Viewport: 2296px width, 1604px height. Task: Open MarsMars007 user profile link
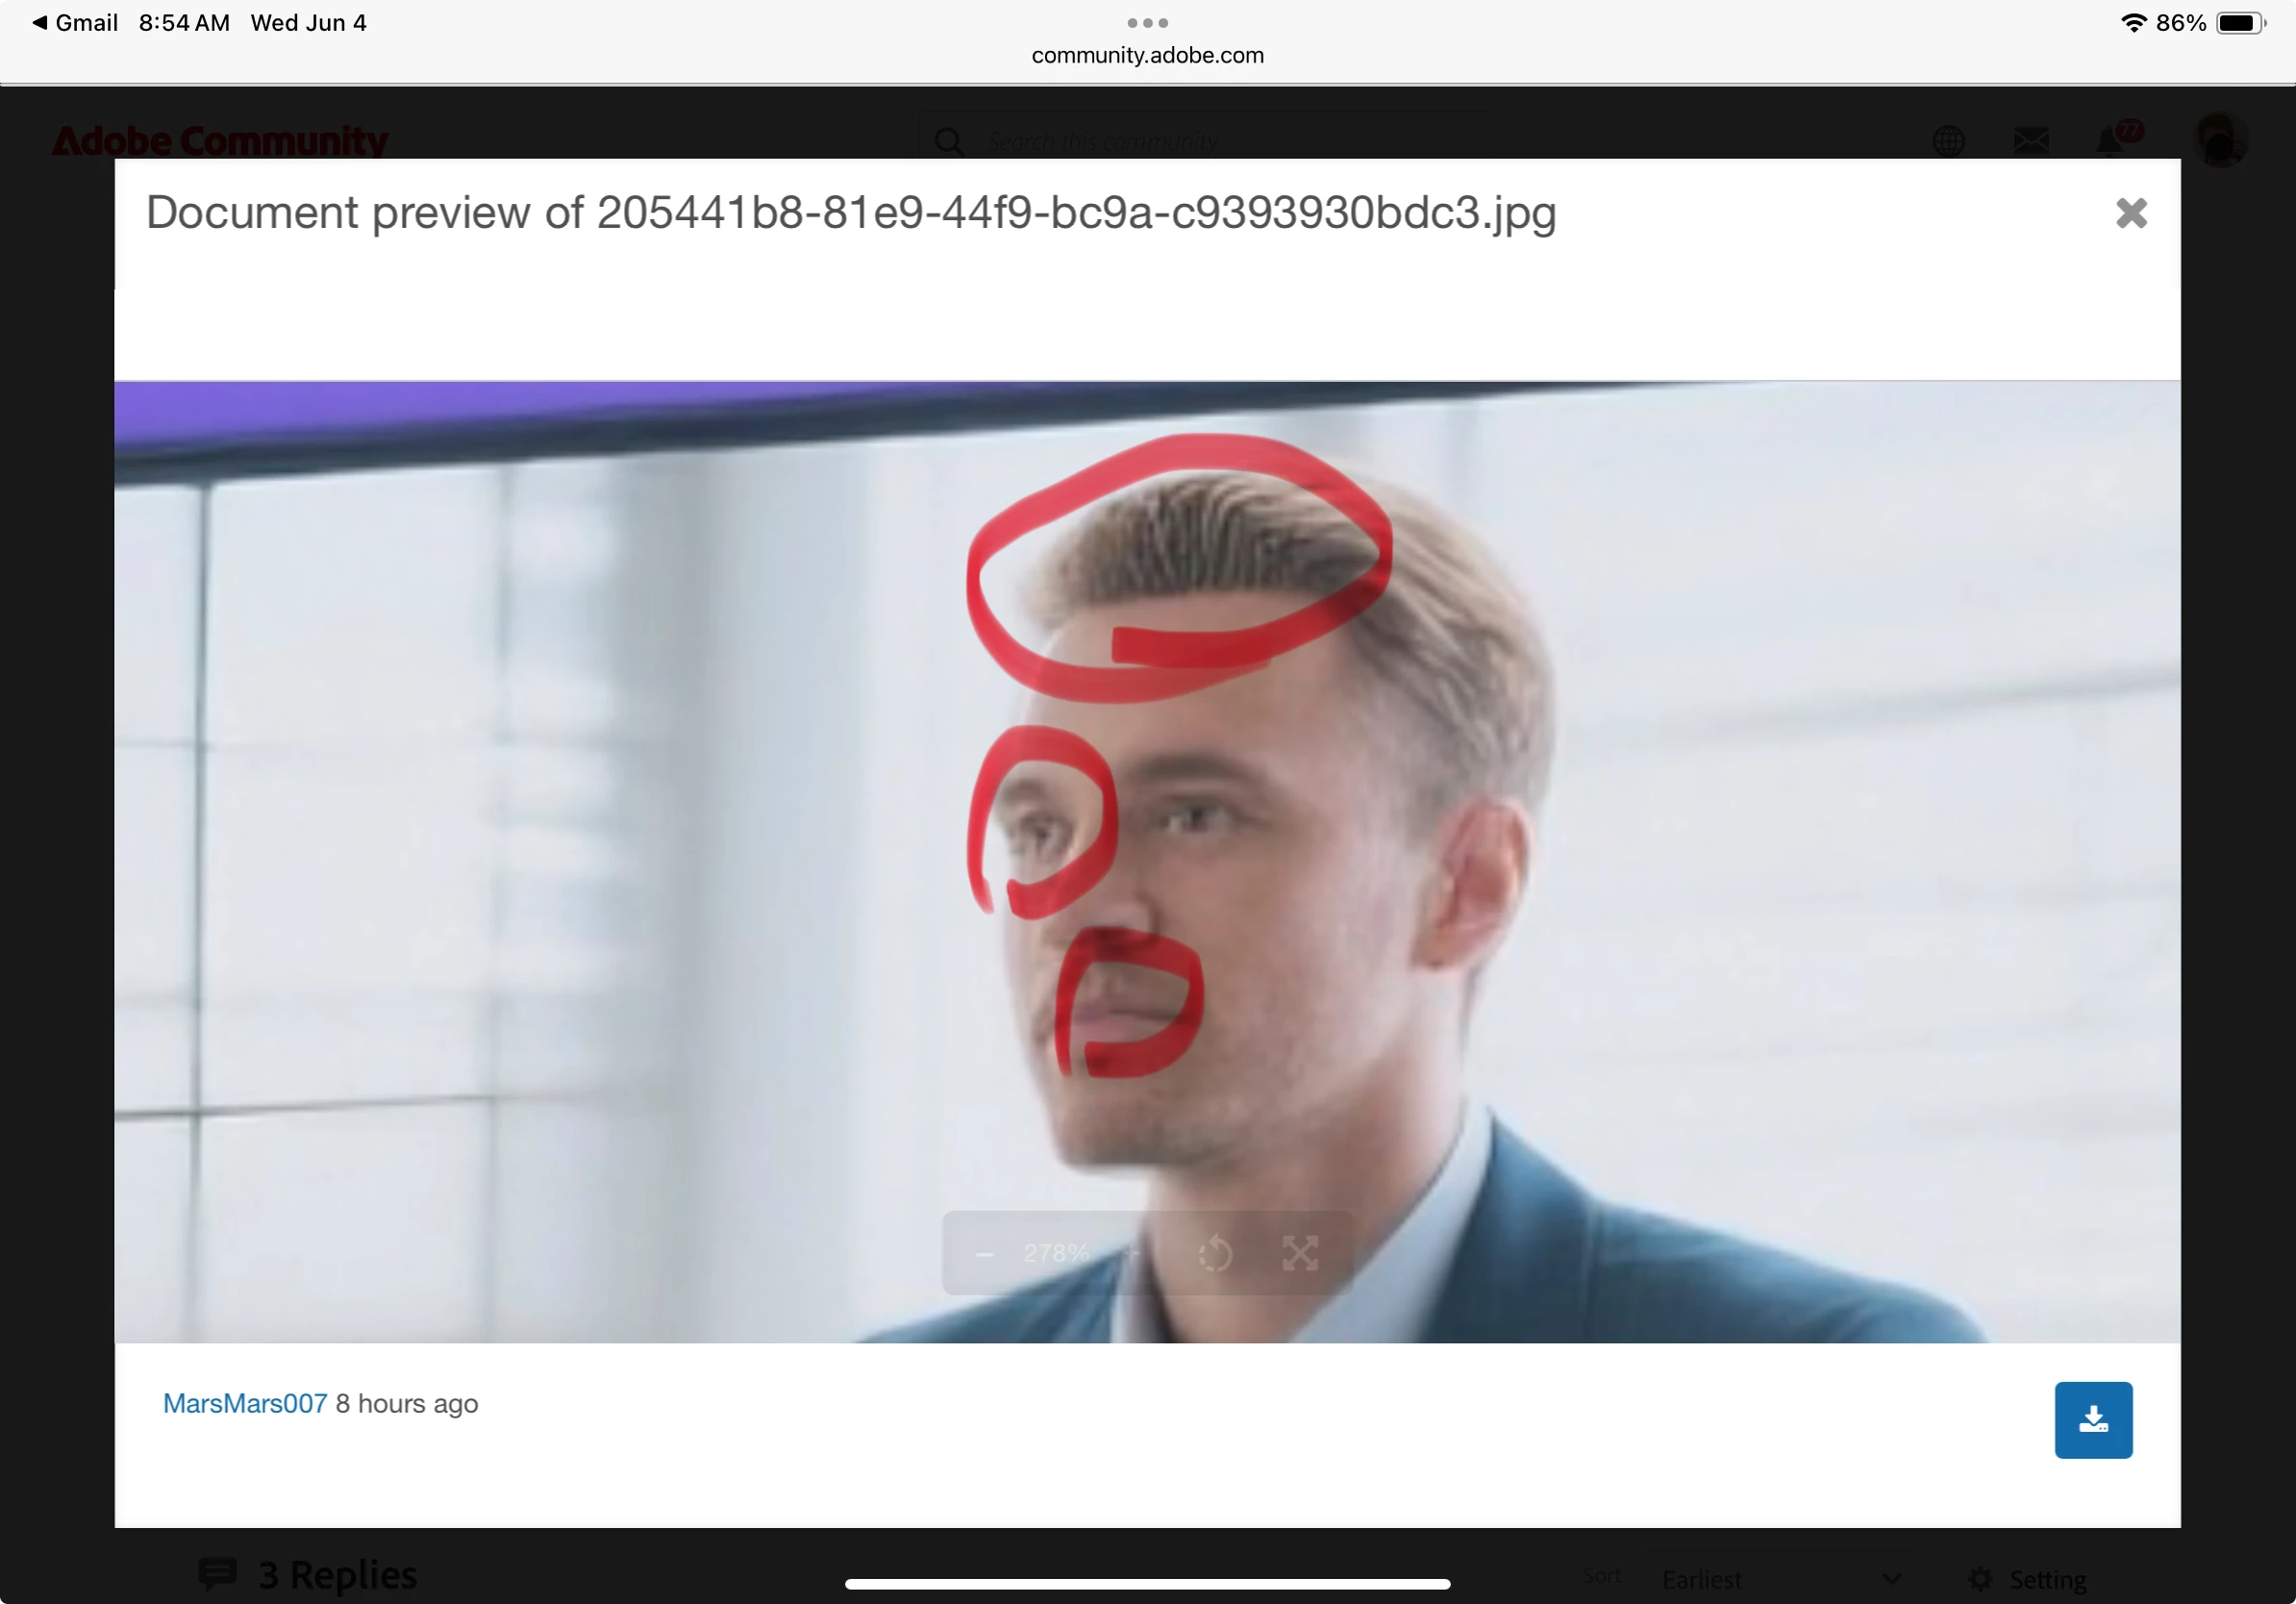coord(245,1403)
